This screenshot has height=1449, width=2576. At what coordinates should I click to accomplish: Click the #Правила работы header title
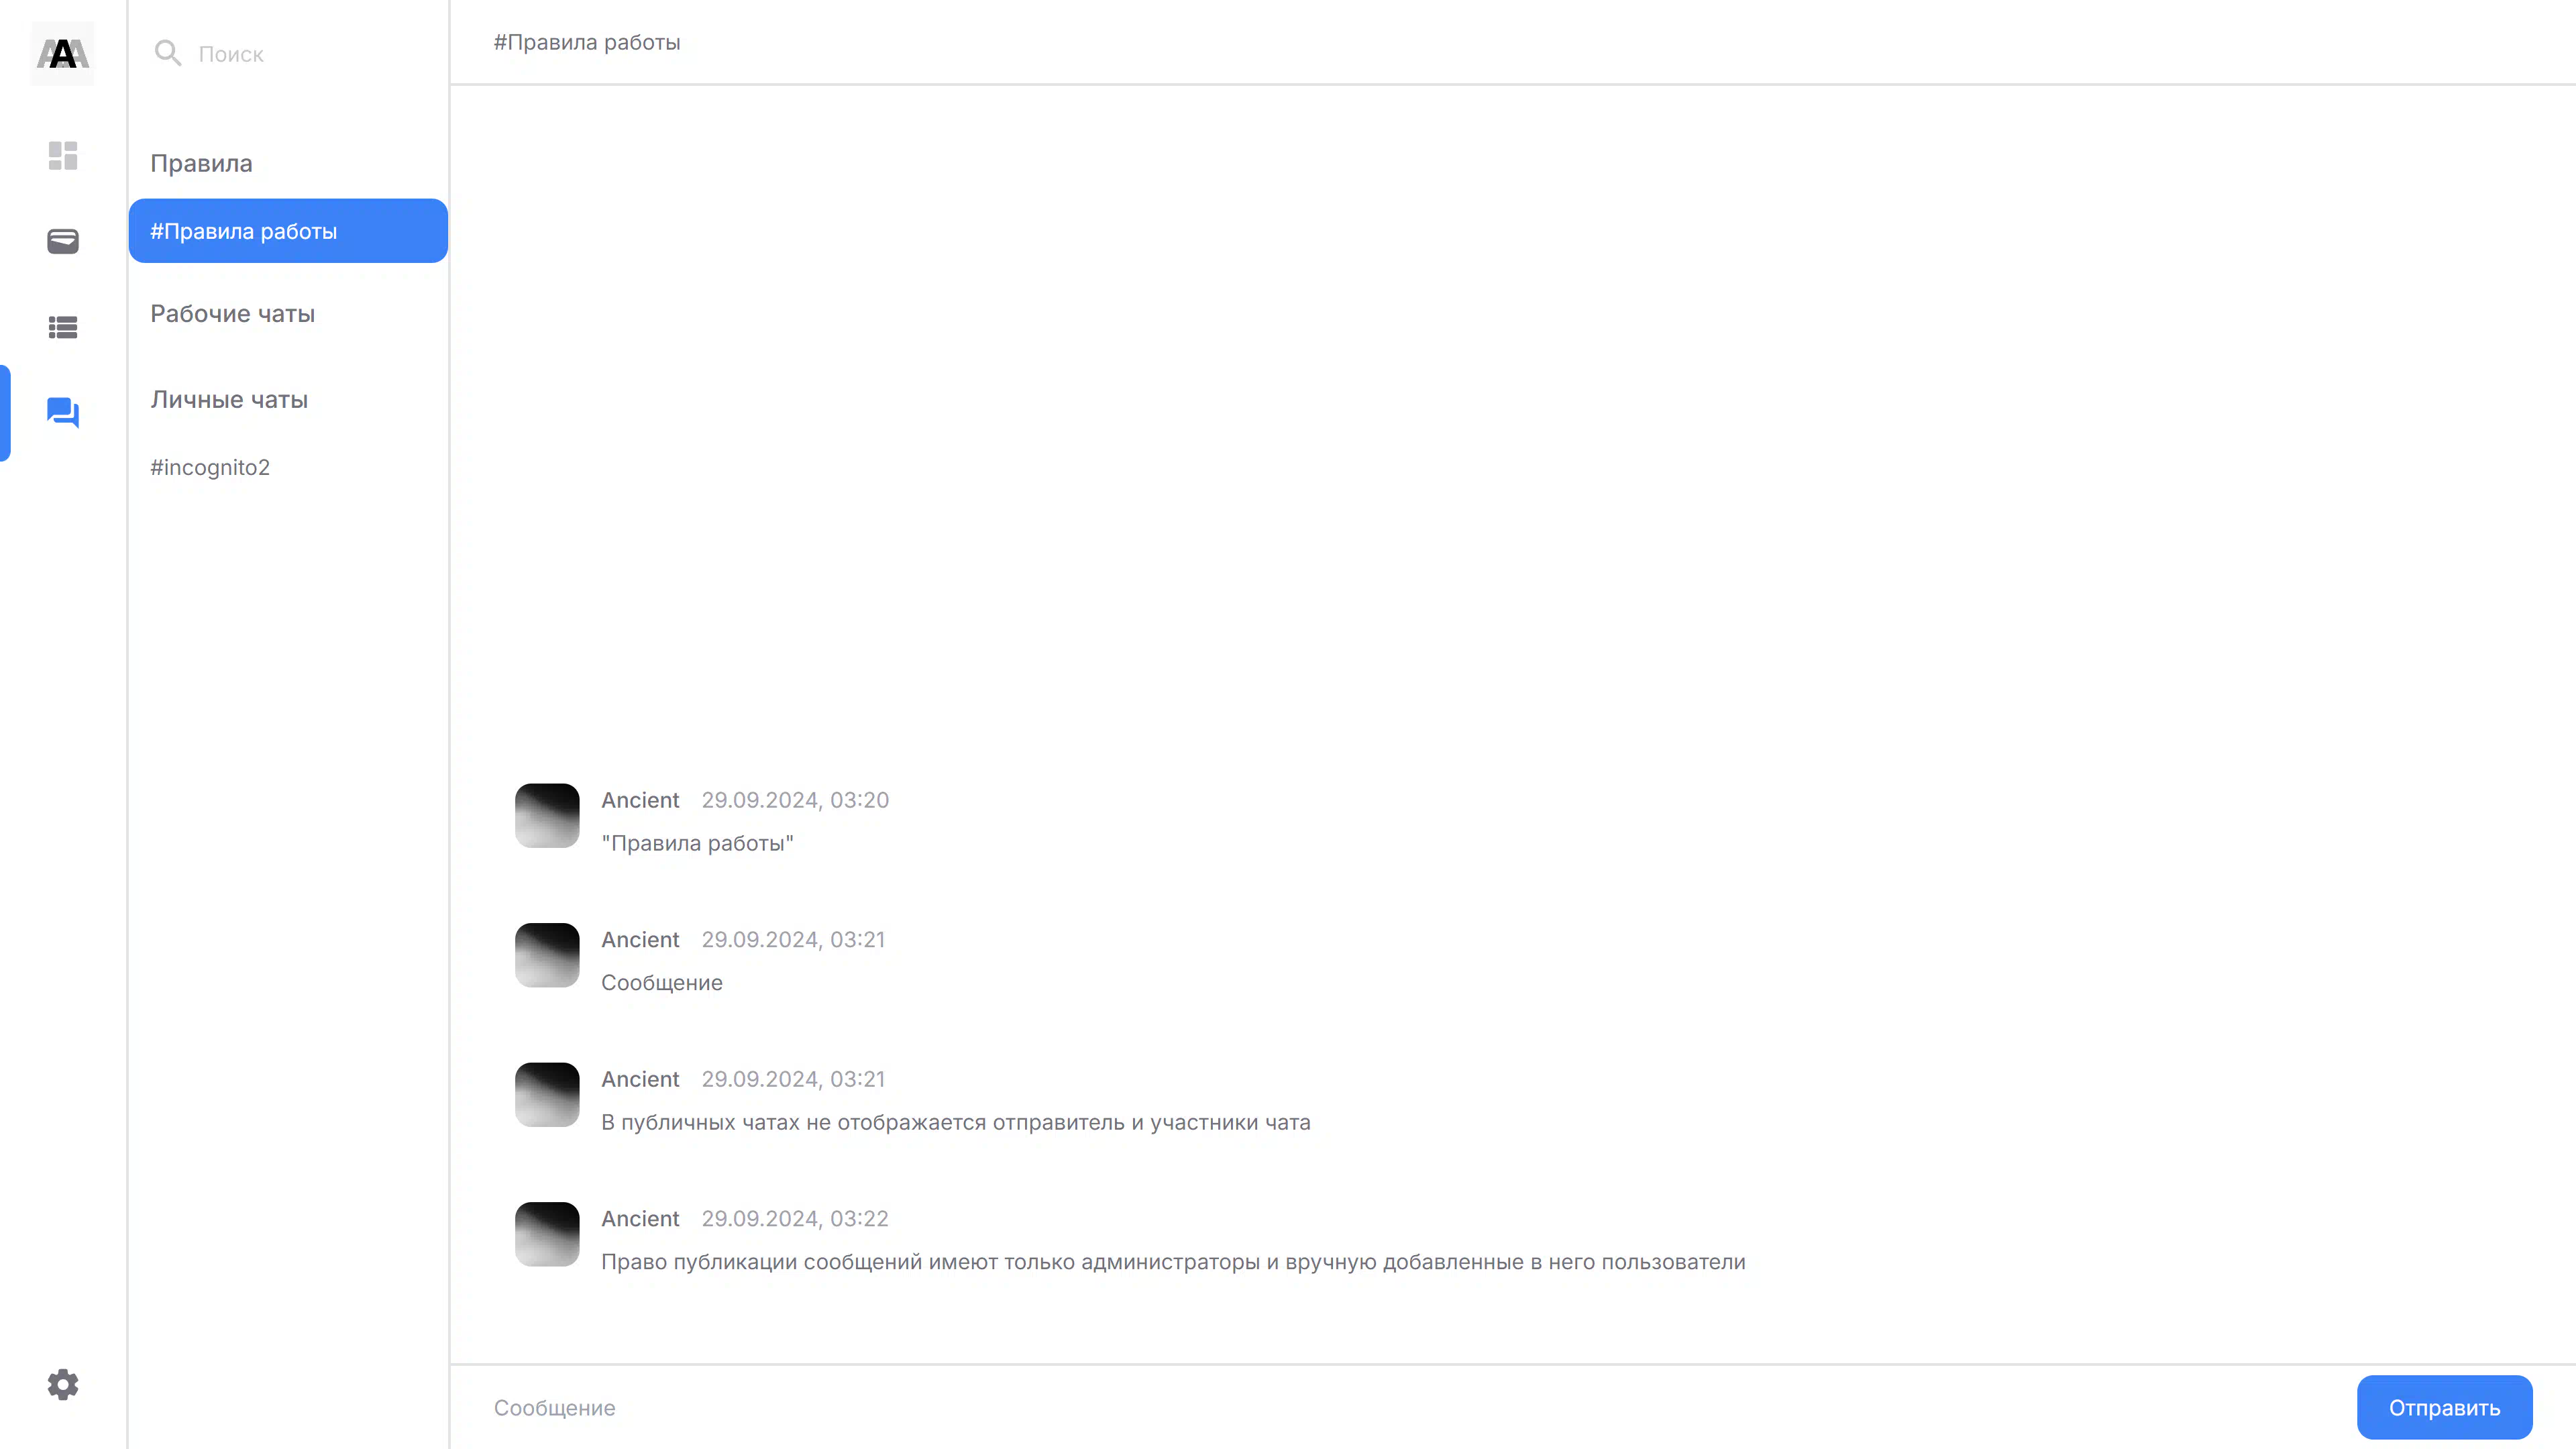tap(587, 42)
